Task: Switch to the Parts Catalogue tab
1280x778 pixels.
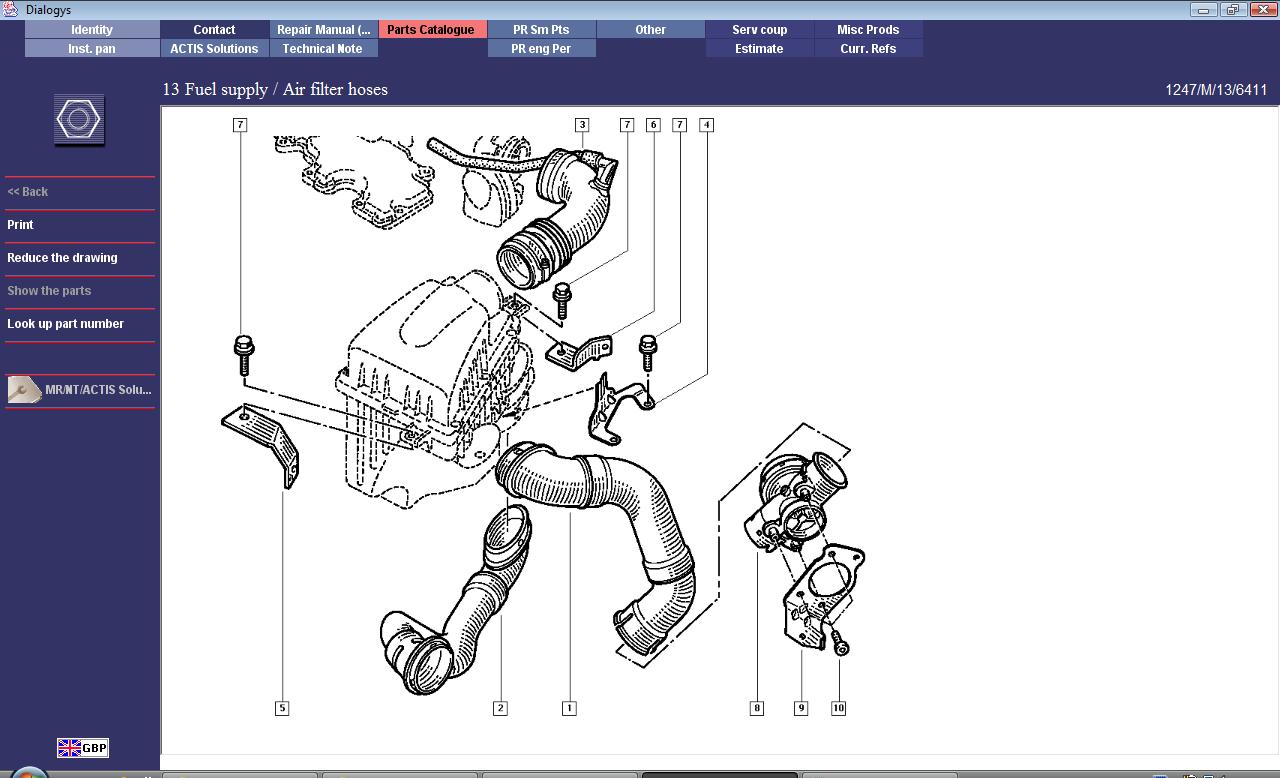Action: click(431, 29)
